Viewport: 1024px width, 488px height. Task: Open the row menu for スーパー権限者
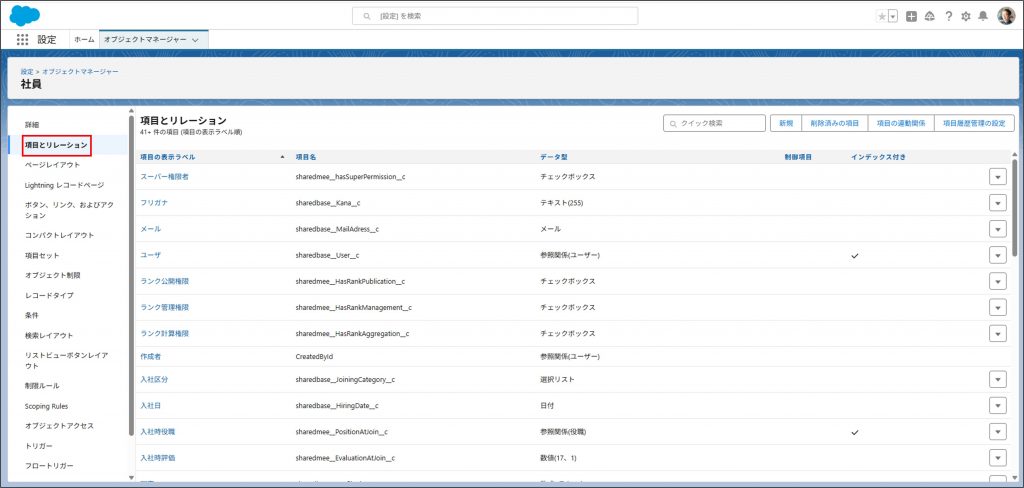(997, 176)
